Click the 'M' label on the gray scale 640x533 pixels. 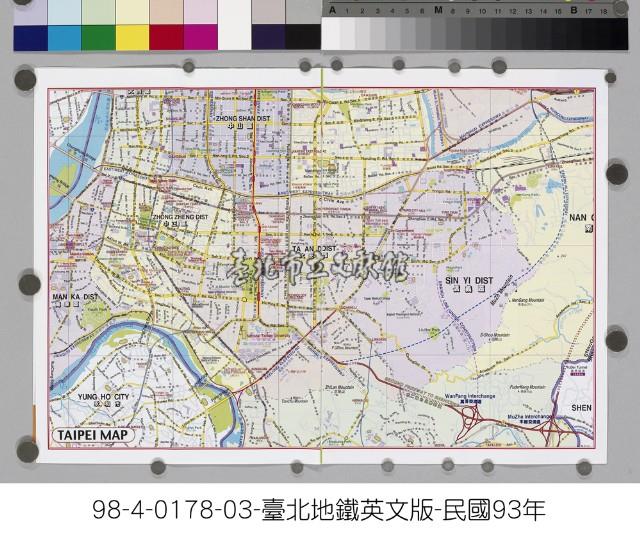tap(438, 10)
